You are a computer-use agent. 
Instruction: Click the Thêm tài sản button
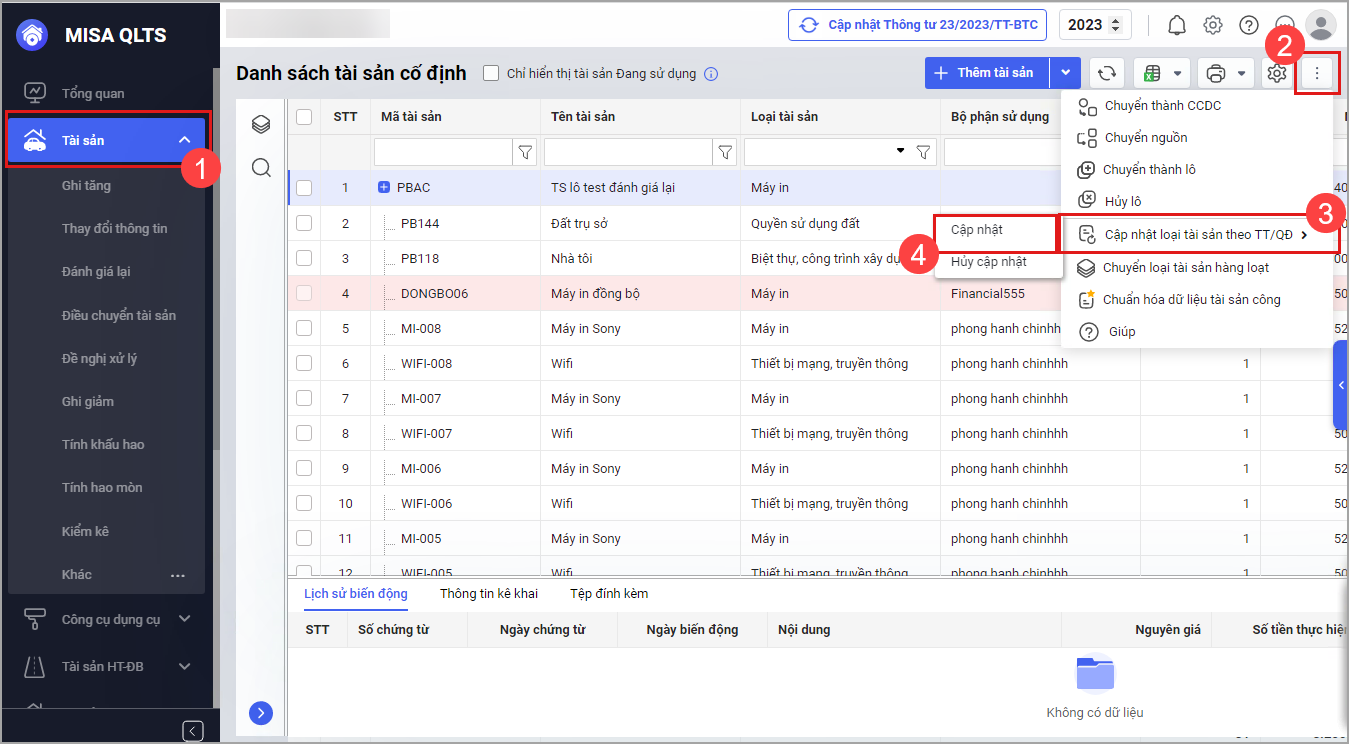[986, 73]
